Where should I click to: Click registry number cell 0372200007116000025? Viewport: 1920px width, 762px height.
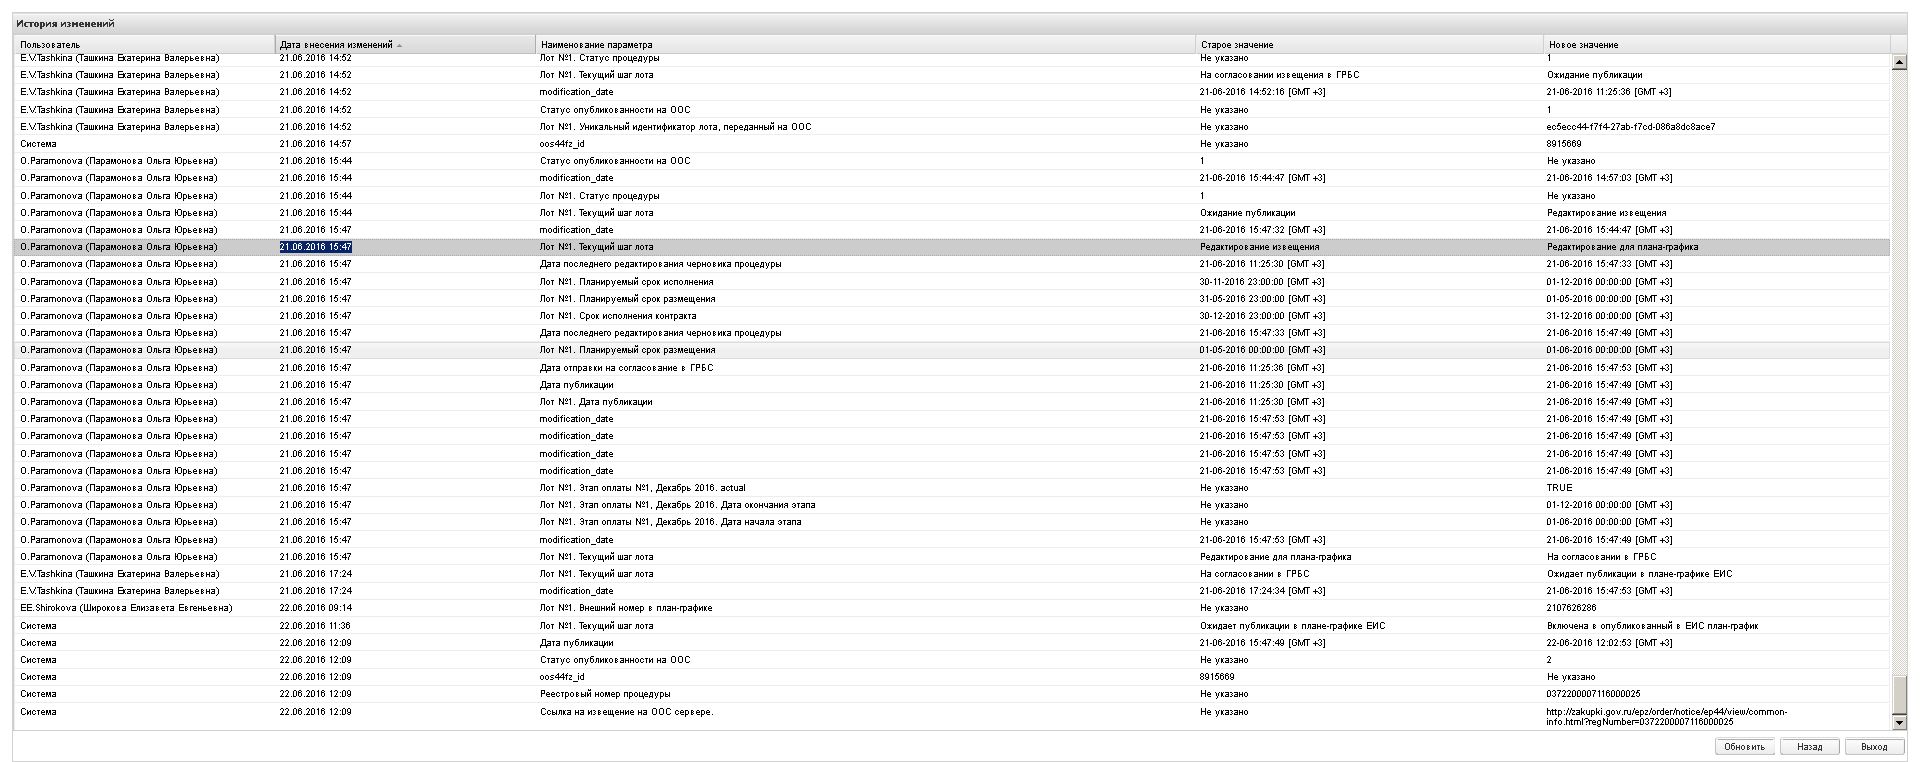(1593, 694)
